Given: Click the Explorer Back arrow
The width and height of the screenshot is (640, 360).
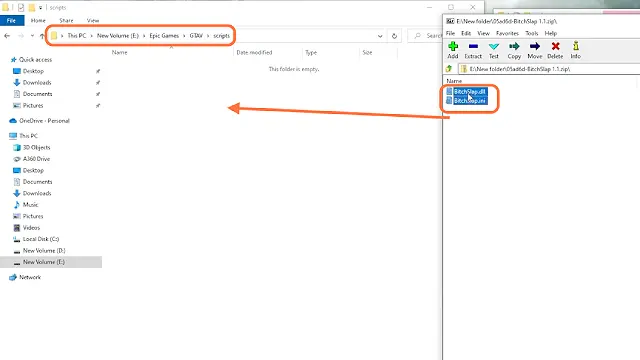Looking at the screenshot, I should 7,36.
